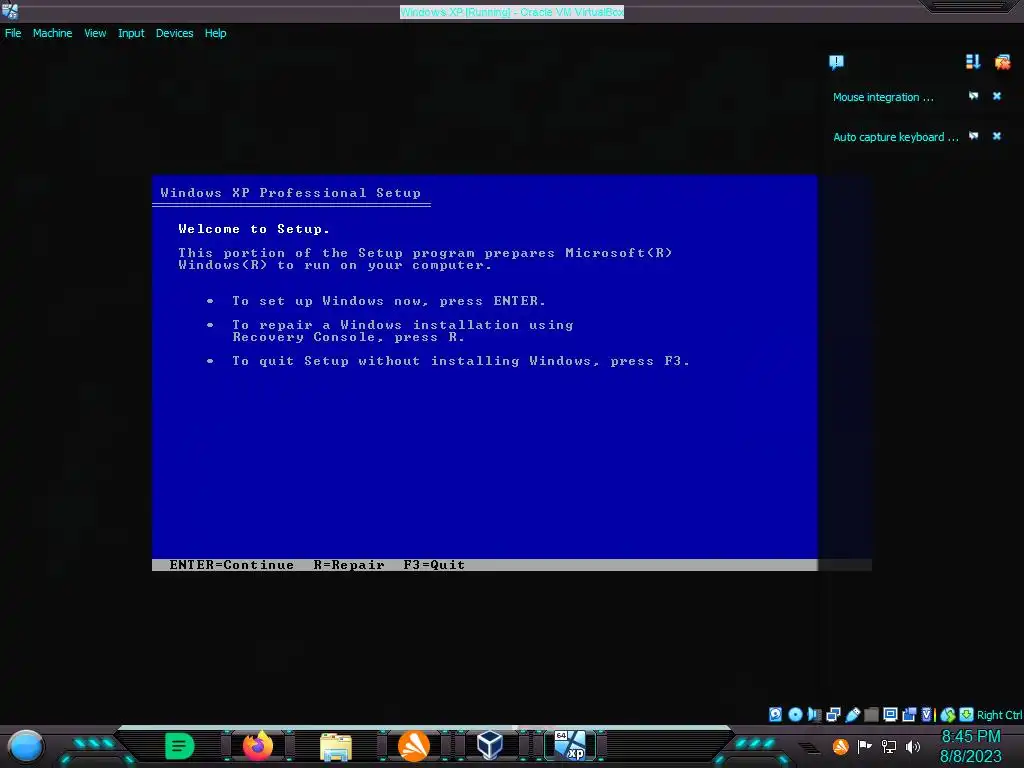Click the suppress icon beside Auto capture keyboard
1024x768 pixels.
point(973,136)
